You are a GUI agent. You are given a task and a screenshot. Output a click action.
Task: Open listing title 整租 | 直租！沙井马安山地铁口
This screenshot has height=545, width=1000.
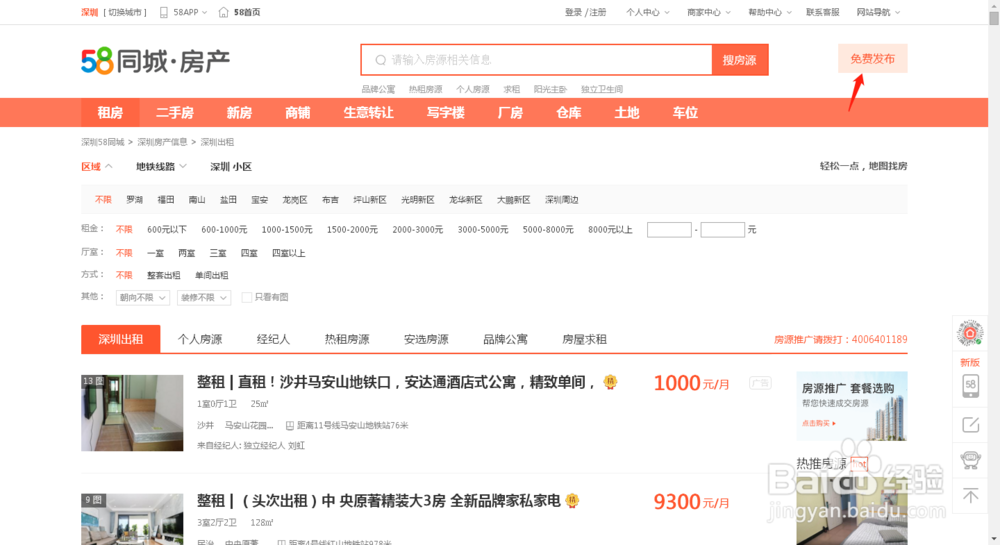395,382
